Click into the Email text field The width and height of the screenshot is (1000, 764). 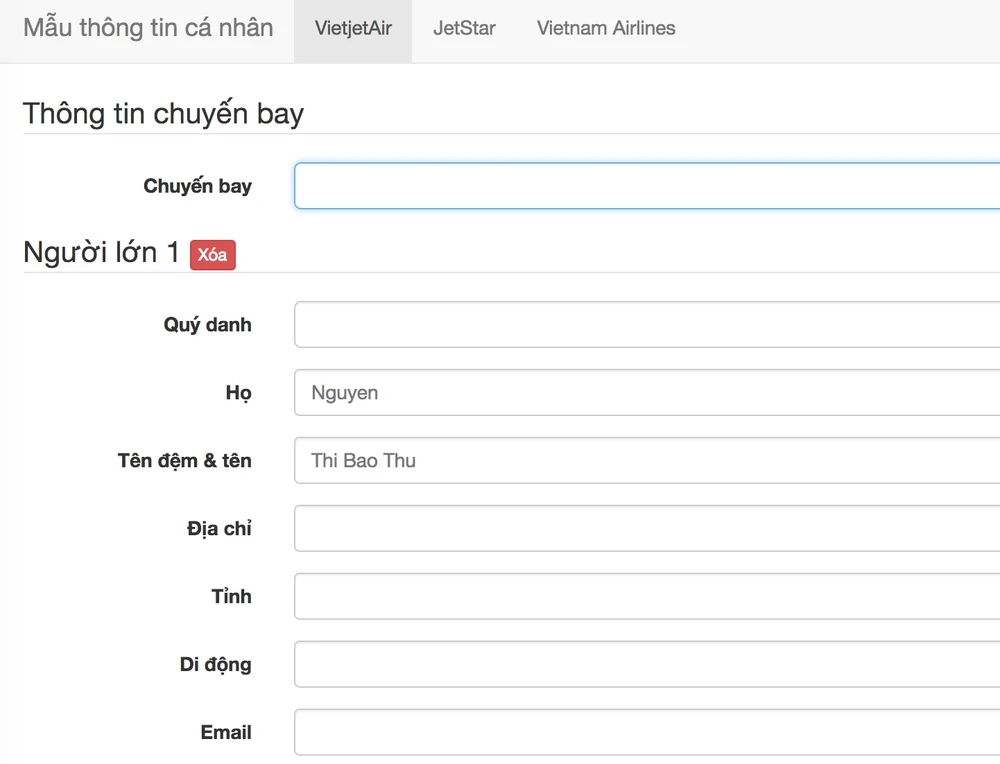pos(646,733)
